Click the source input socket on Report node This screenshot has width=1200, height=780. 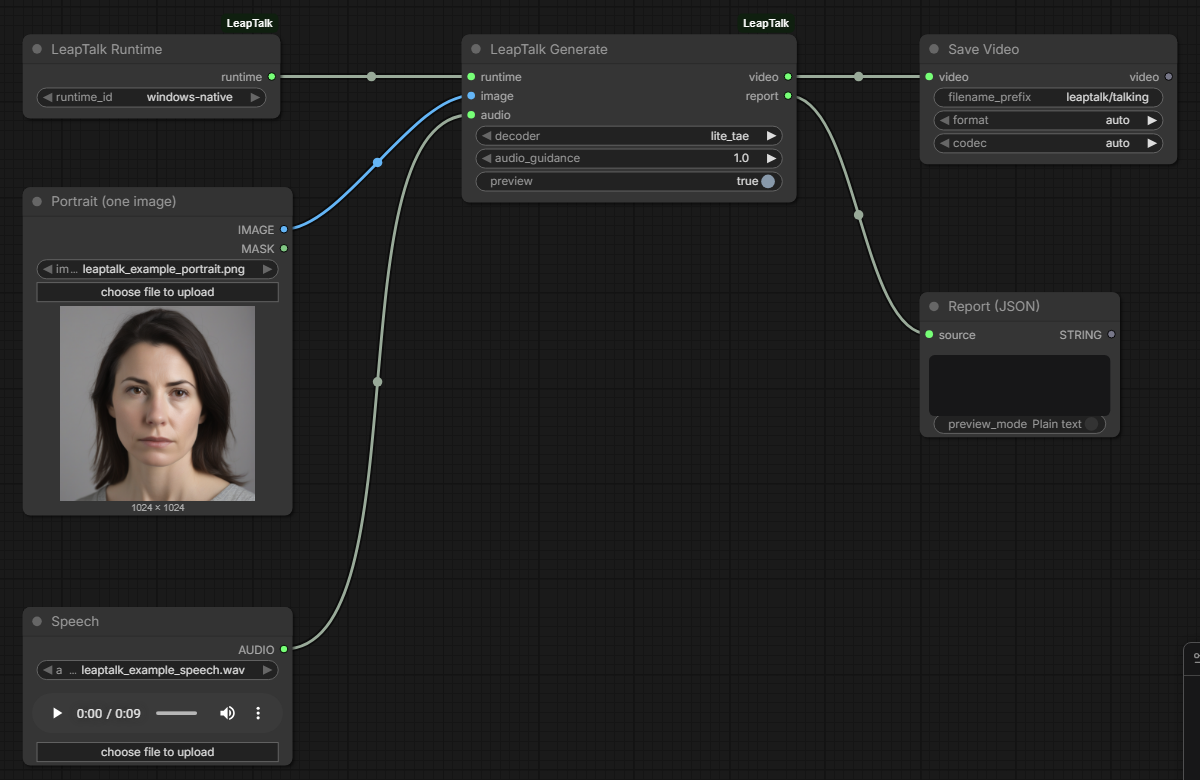(x=929, y=334)
